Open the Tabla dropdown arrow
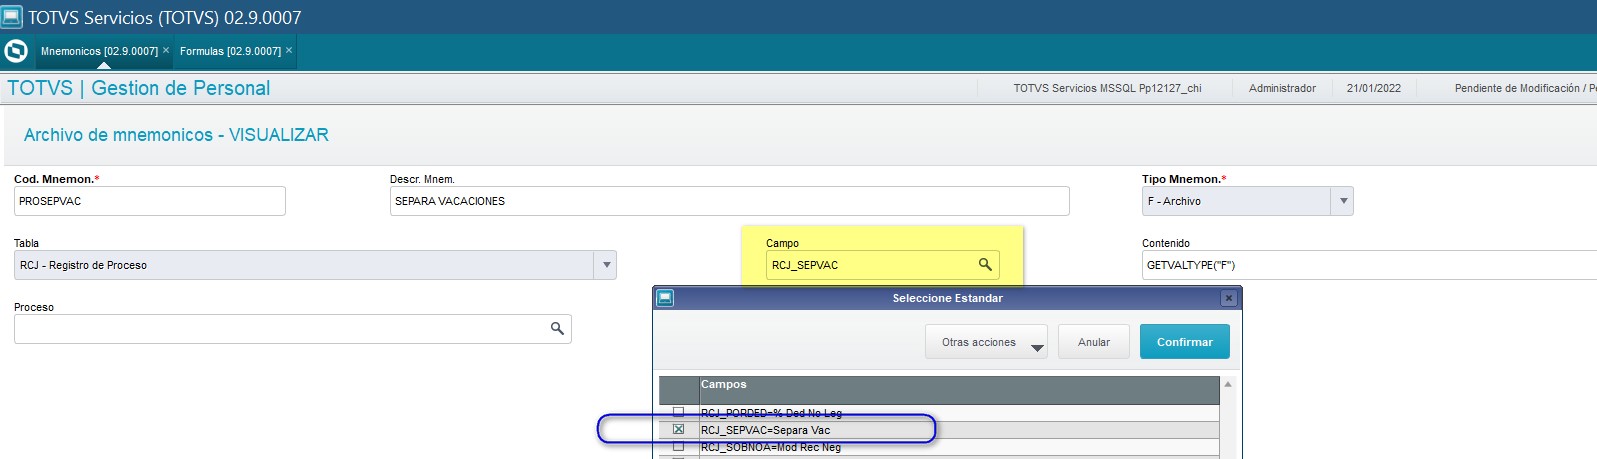 click(x=605, y=265)
